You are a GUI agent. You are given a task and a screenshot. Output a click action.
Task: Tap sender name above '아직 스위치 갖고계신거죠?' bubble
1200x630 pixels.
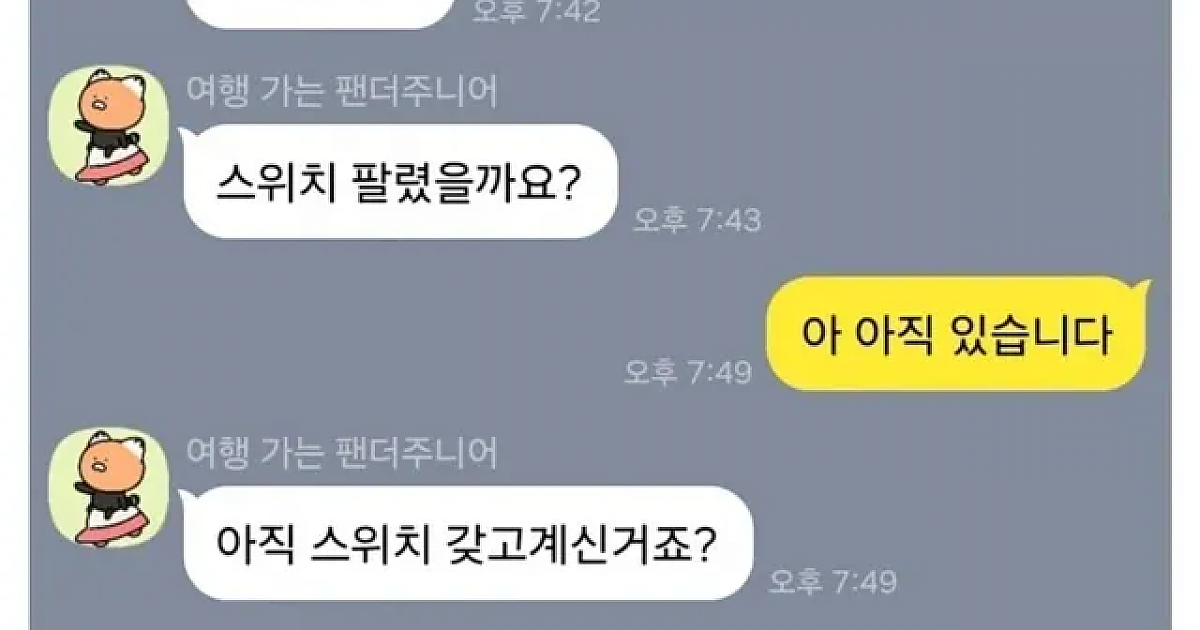342,454
